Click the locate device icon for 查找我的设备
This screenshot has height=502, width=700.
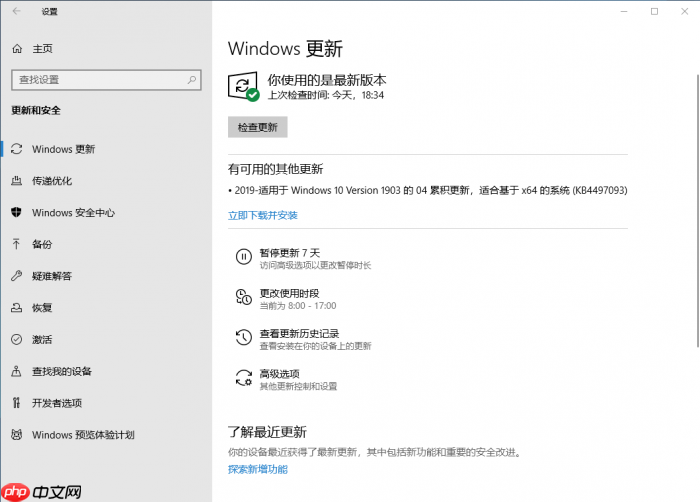click(x=17, y=371)
